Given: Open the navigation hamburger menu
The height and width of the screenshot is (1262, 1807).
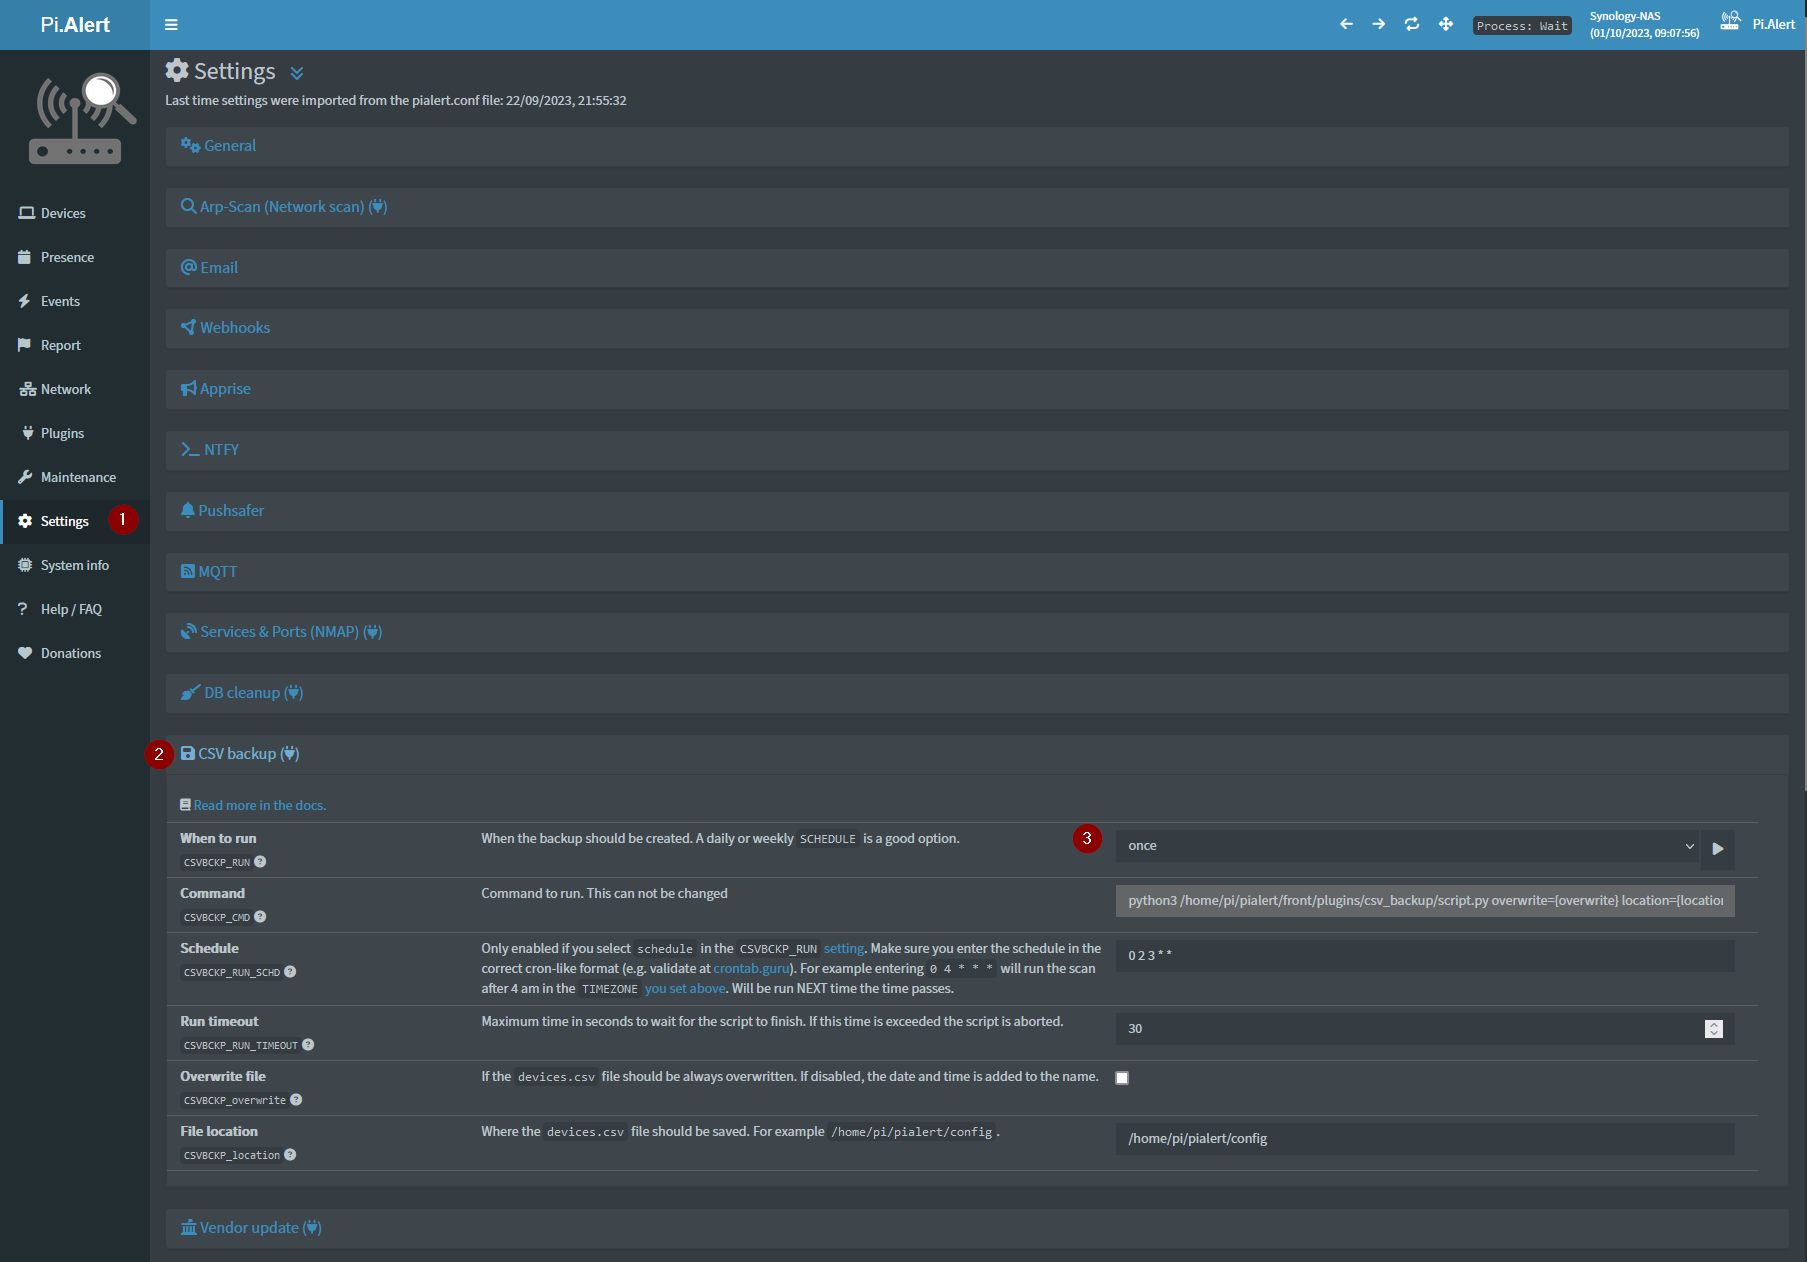Looking at the screenshot, I should point(171,24).
